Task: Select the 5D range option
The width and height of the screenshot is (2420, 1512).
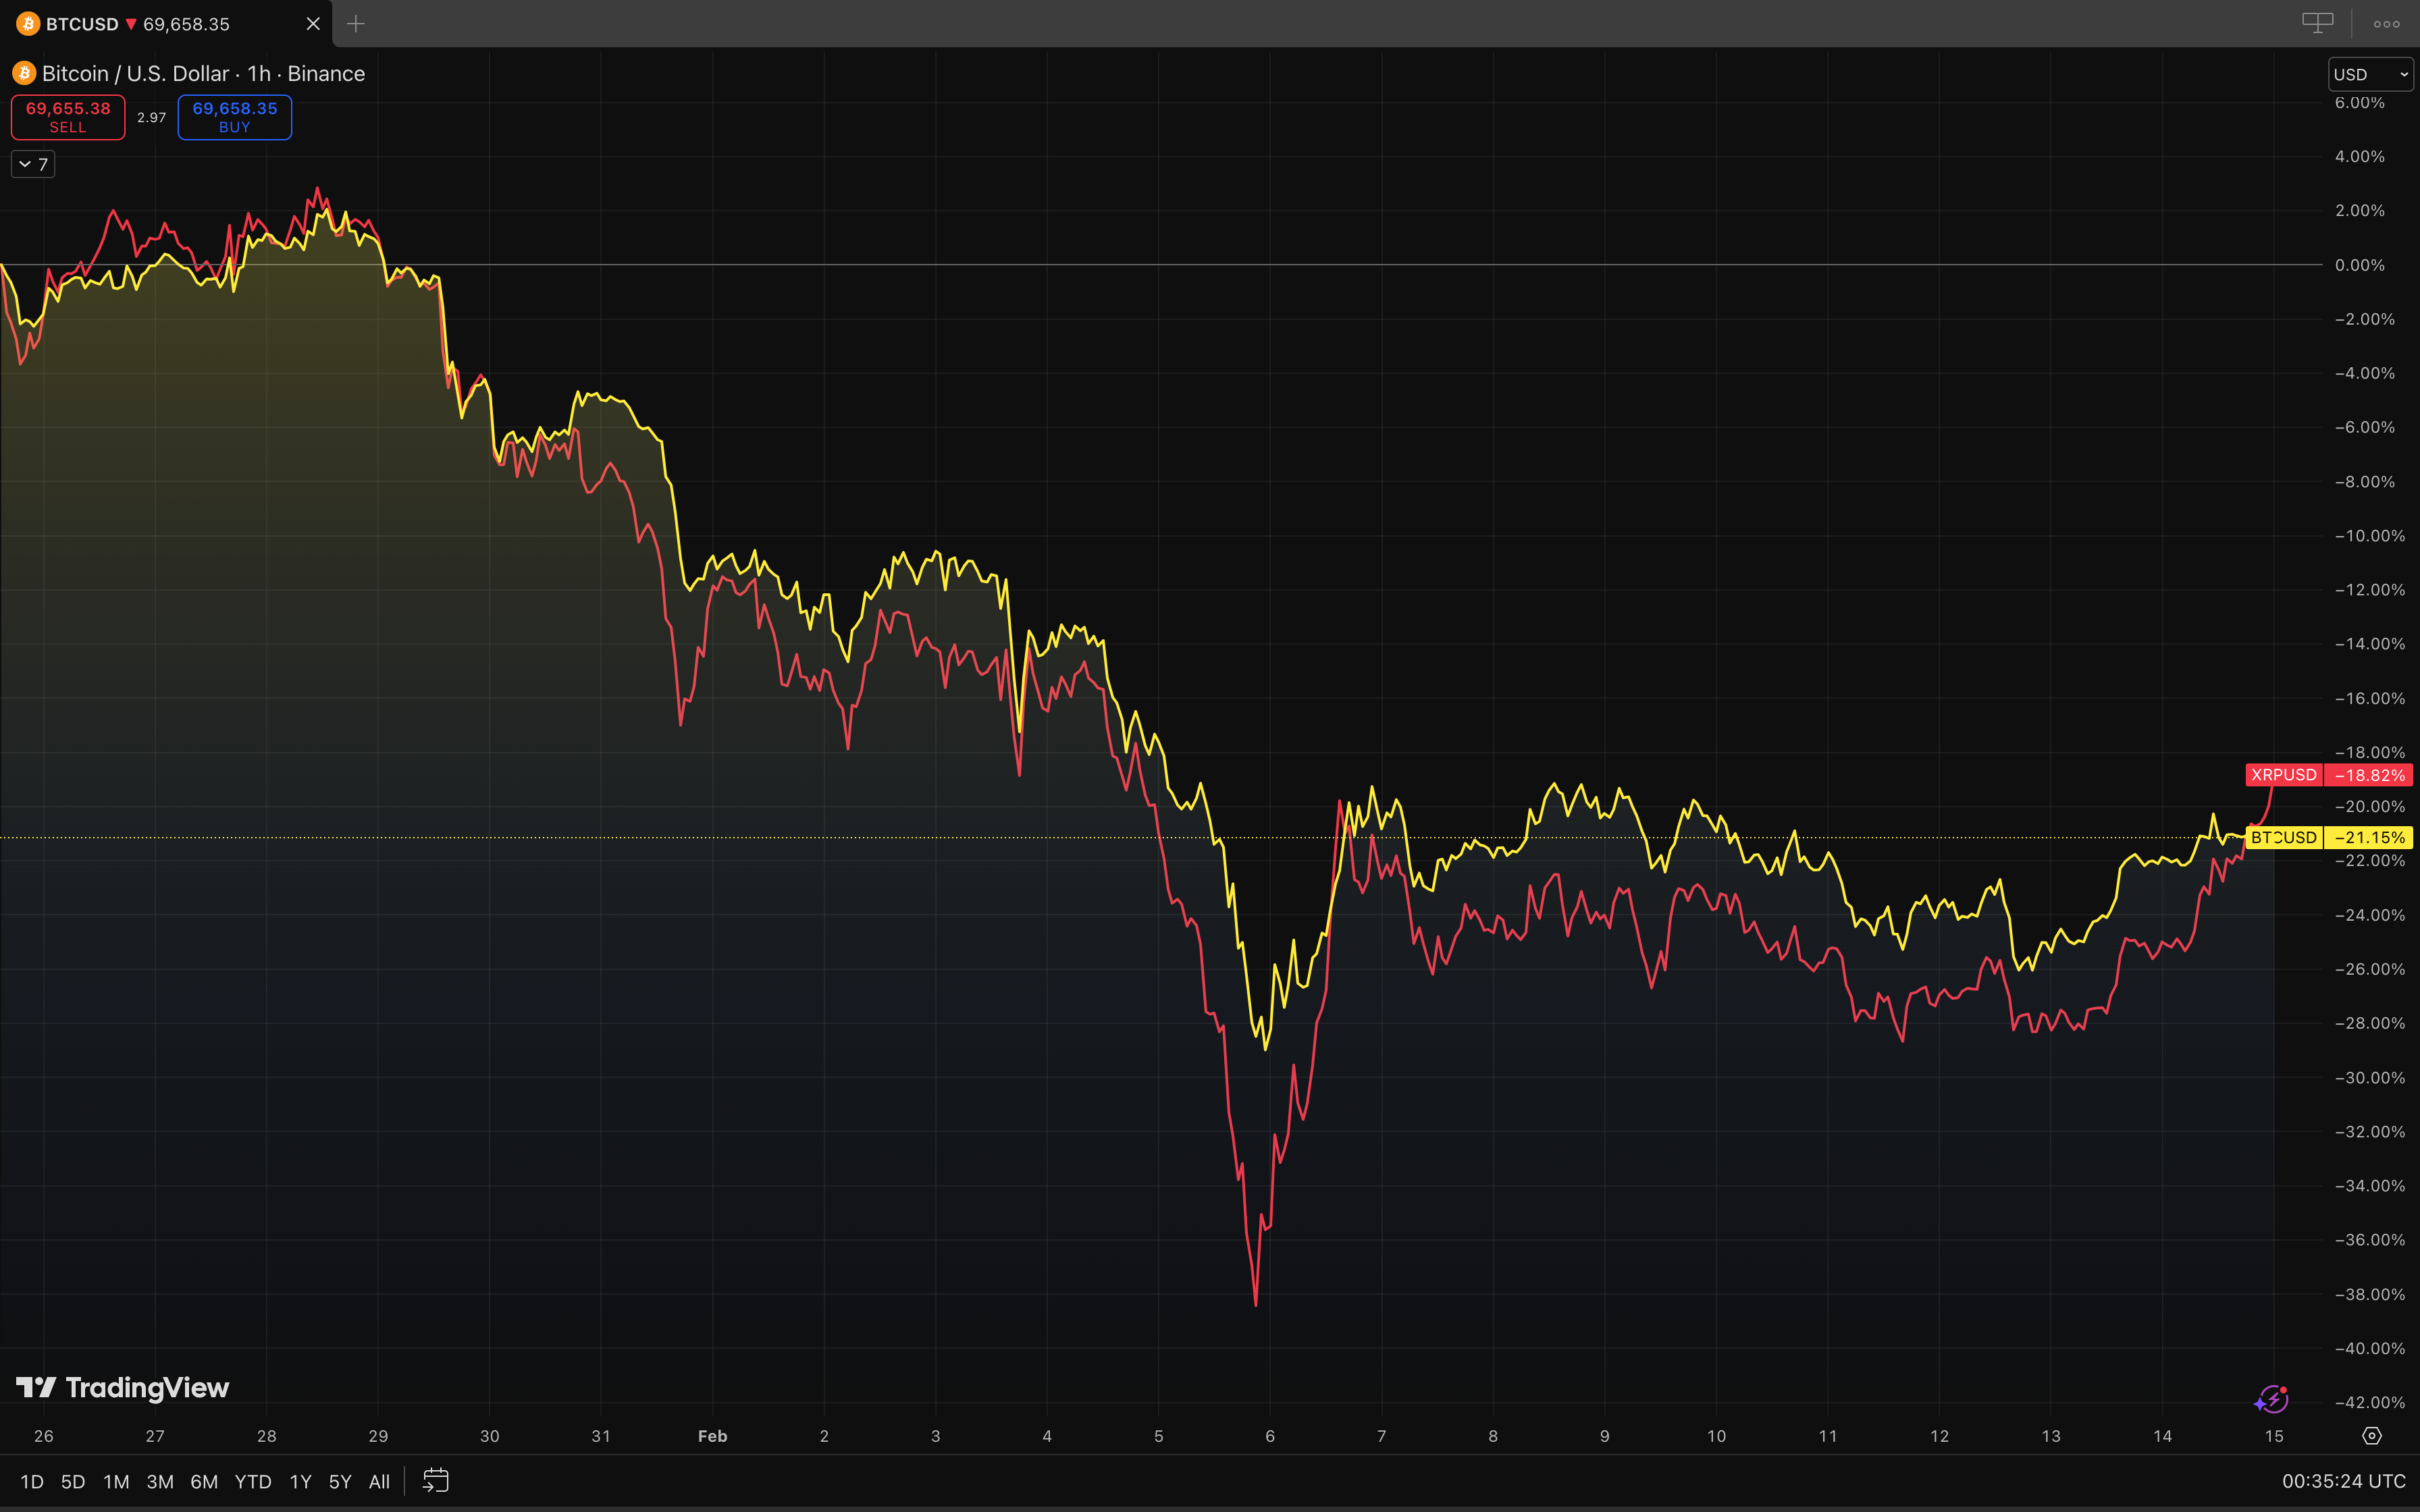Action: pos(73,1482)
